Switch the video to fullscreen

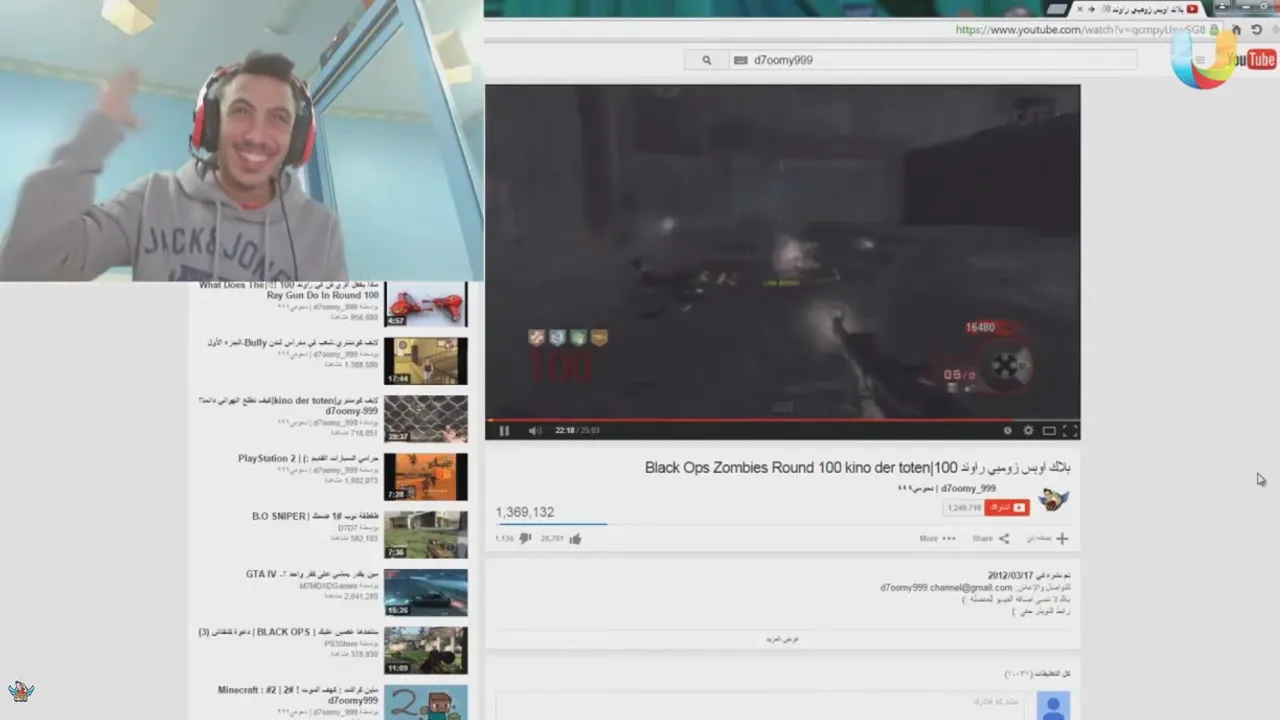point(1070,431)
